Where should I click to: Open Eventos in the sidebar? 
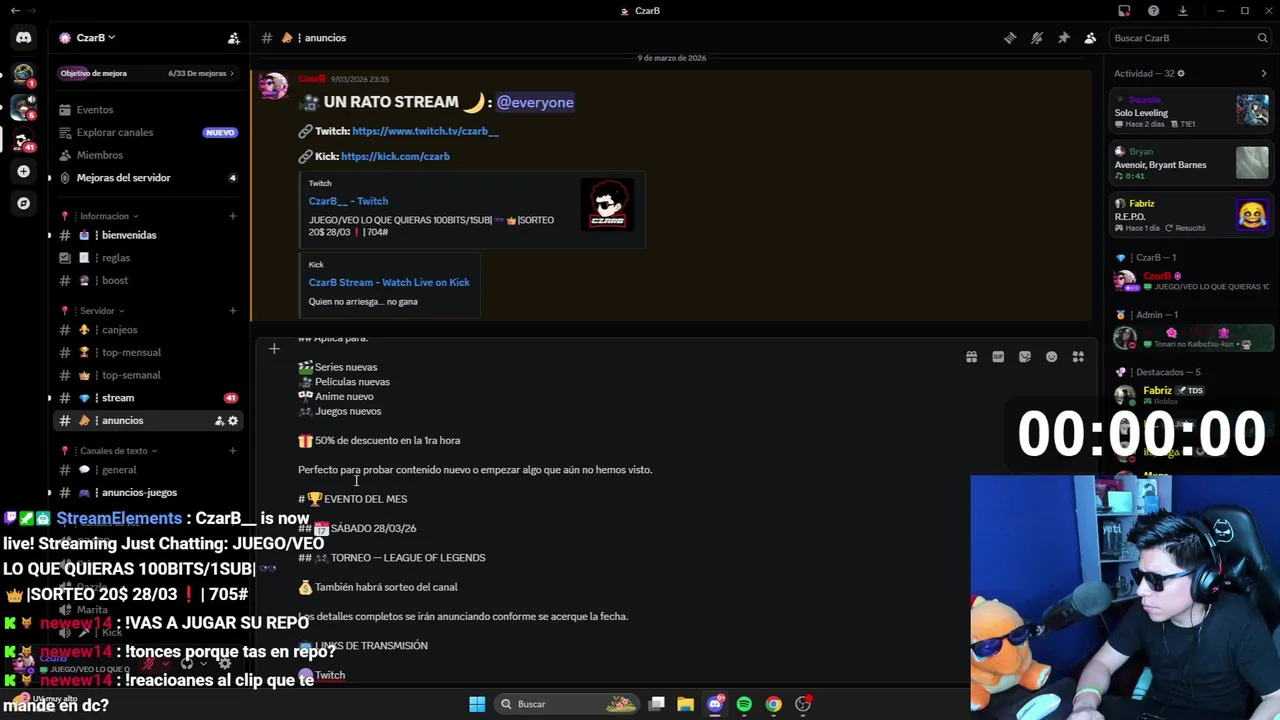[x=146, y=110]
